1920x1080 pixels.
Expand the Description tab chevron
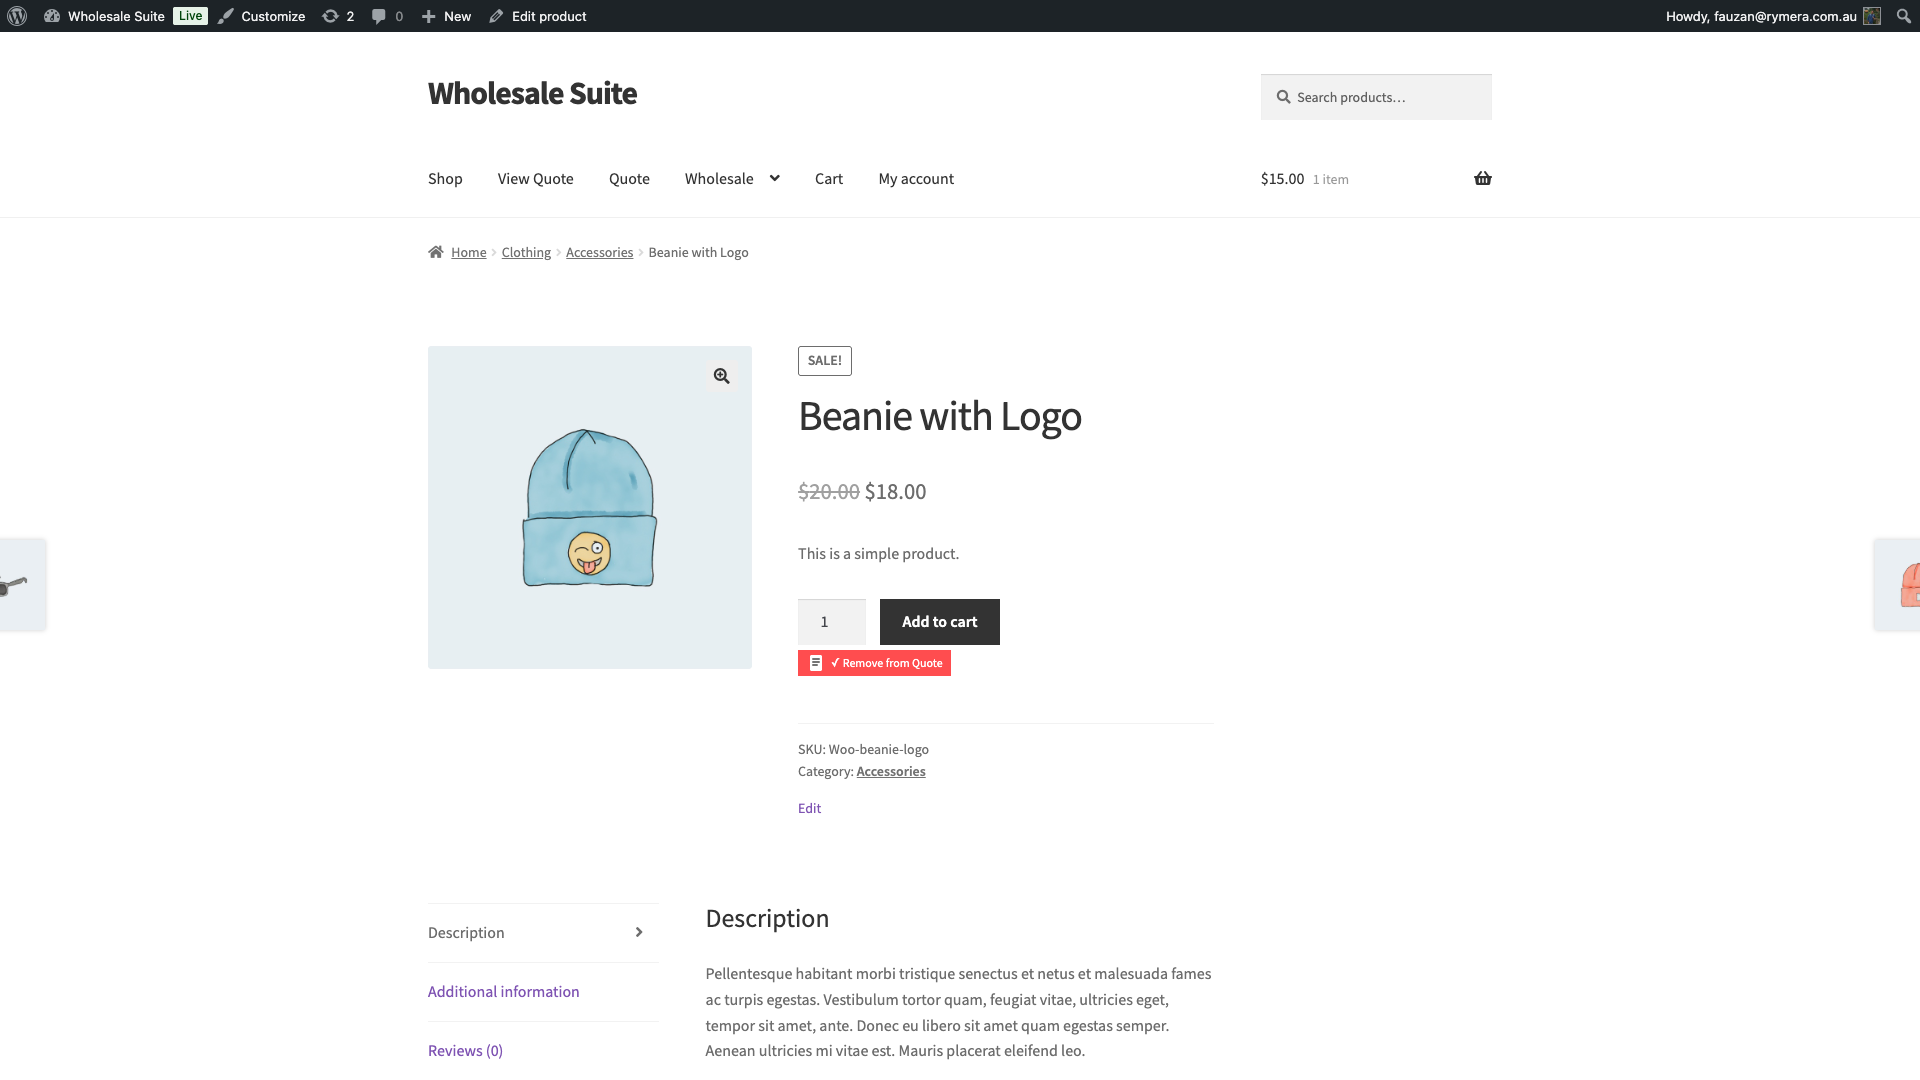click(x=639, y=932)
